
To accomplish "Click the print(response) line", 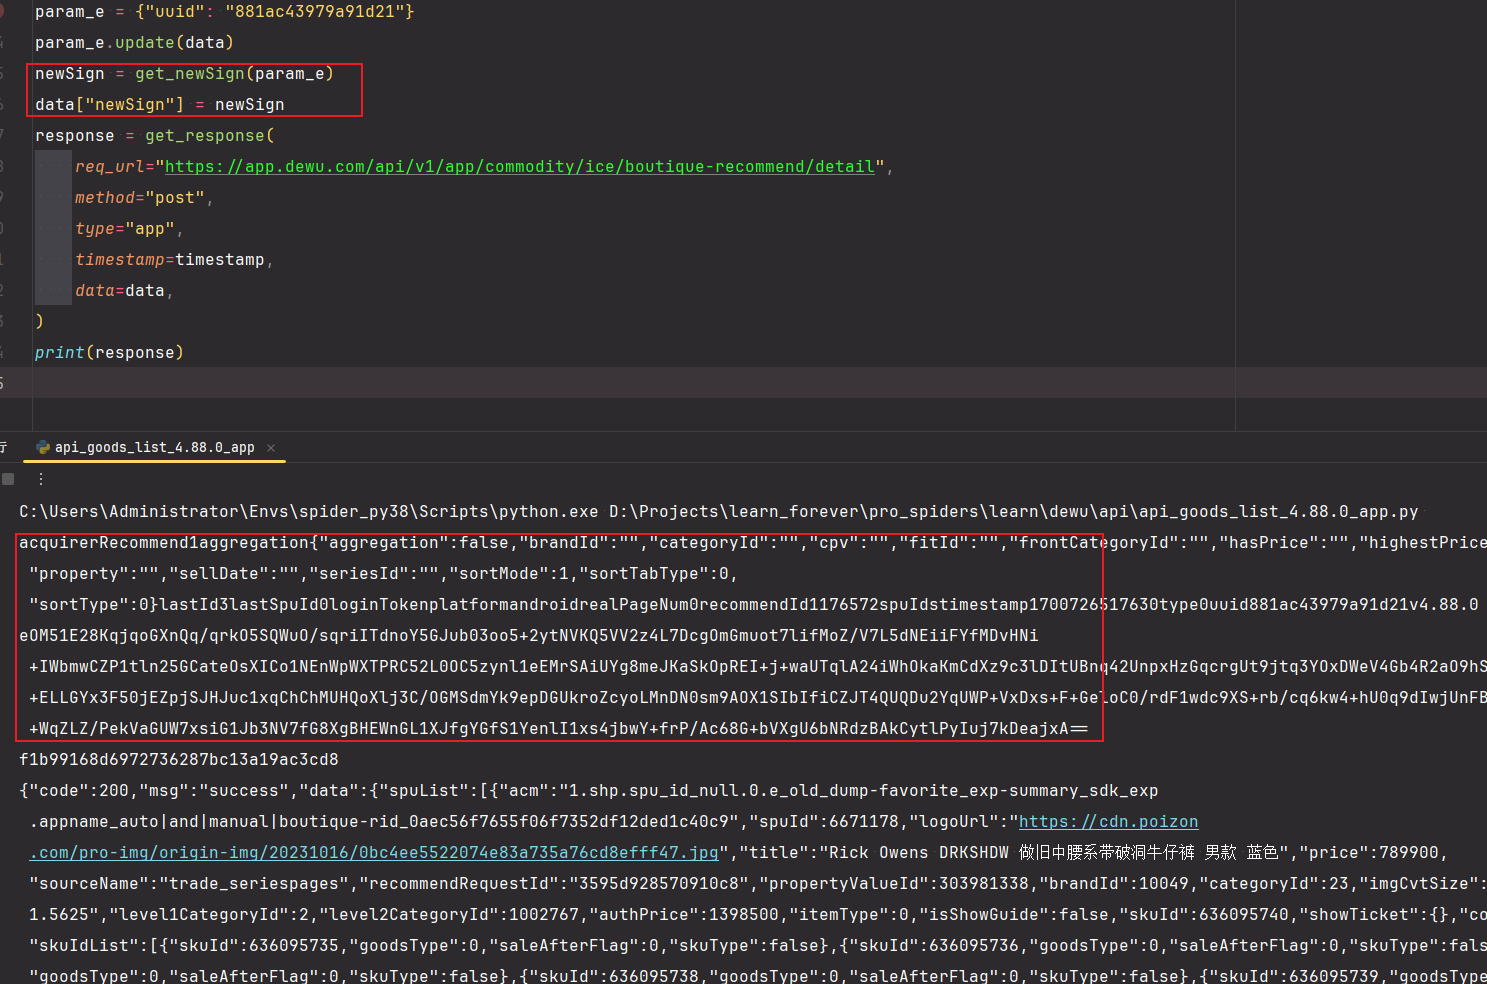I will tap(109, 353).
